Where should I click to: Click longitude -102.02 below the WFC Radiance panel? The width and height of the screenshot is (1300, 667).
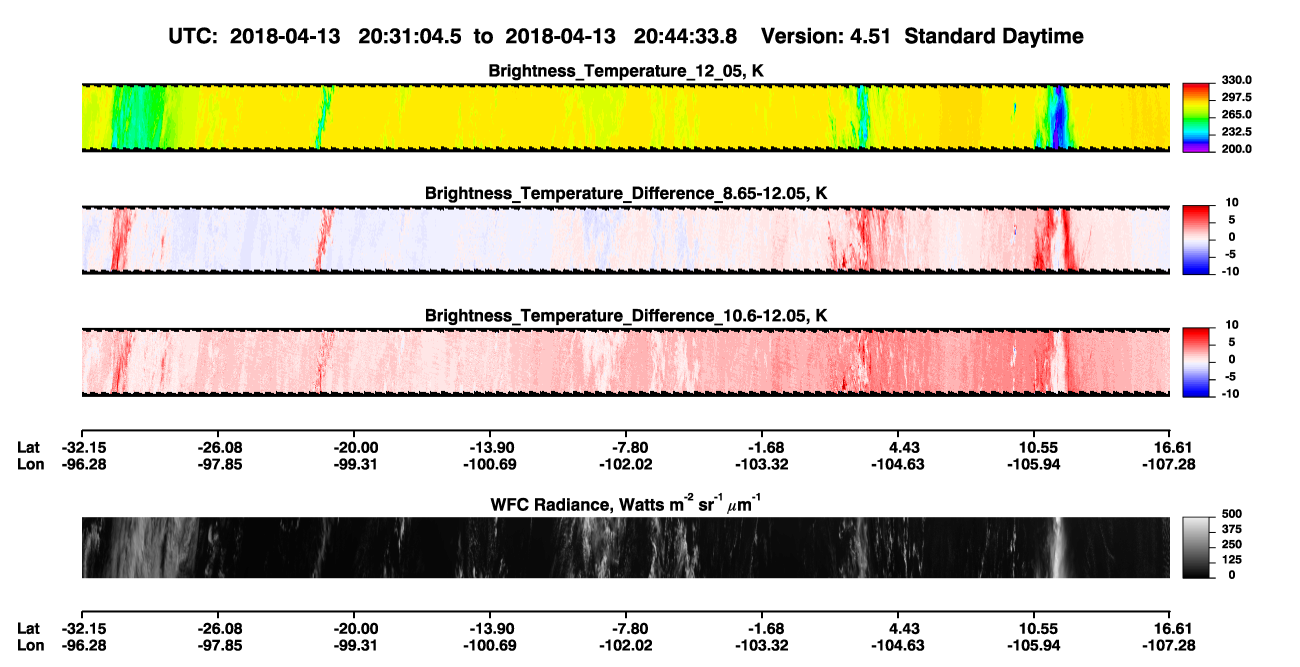coord(625,646)
